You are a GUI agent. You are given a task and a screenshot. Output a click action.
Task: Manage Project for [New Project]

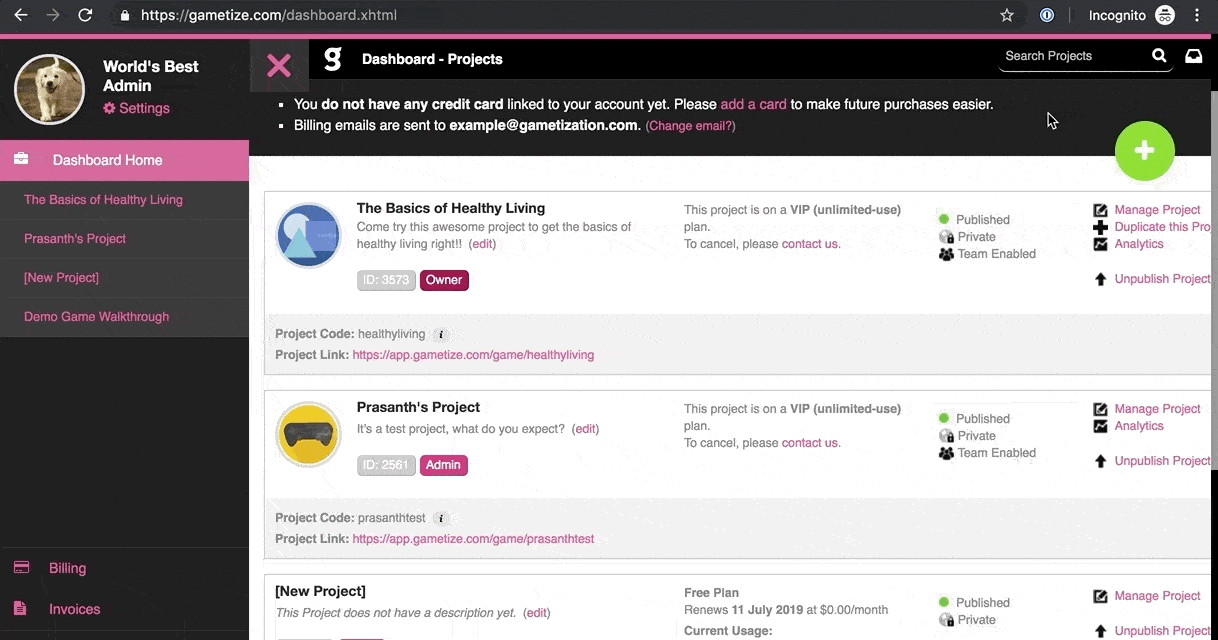[x=1157, y=596]
